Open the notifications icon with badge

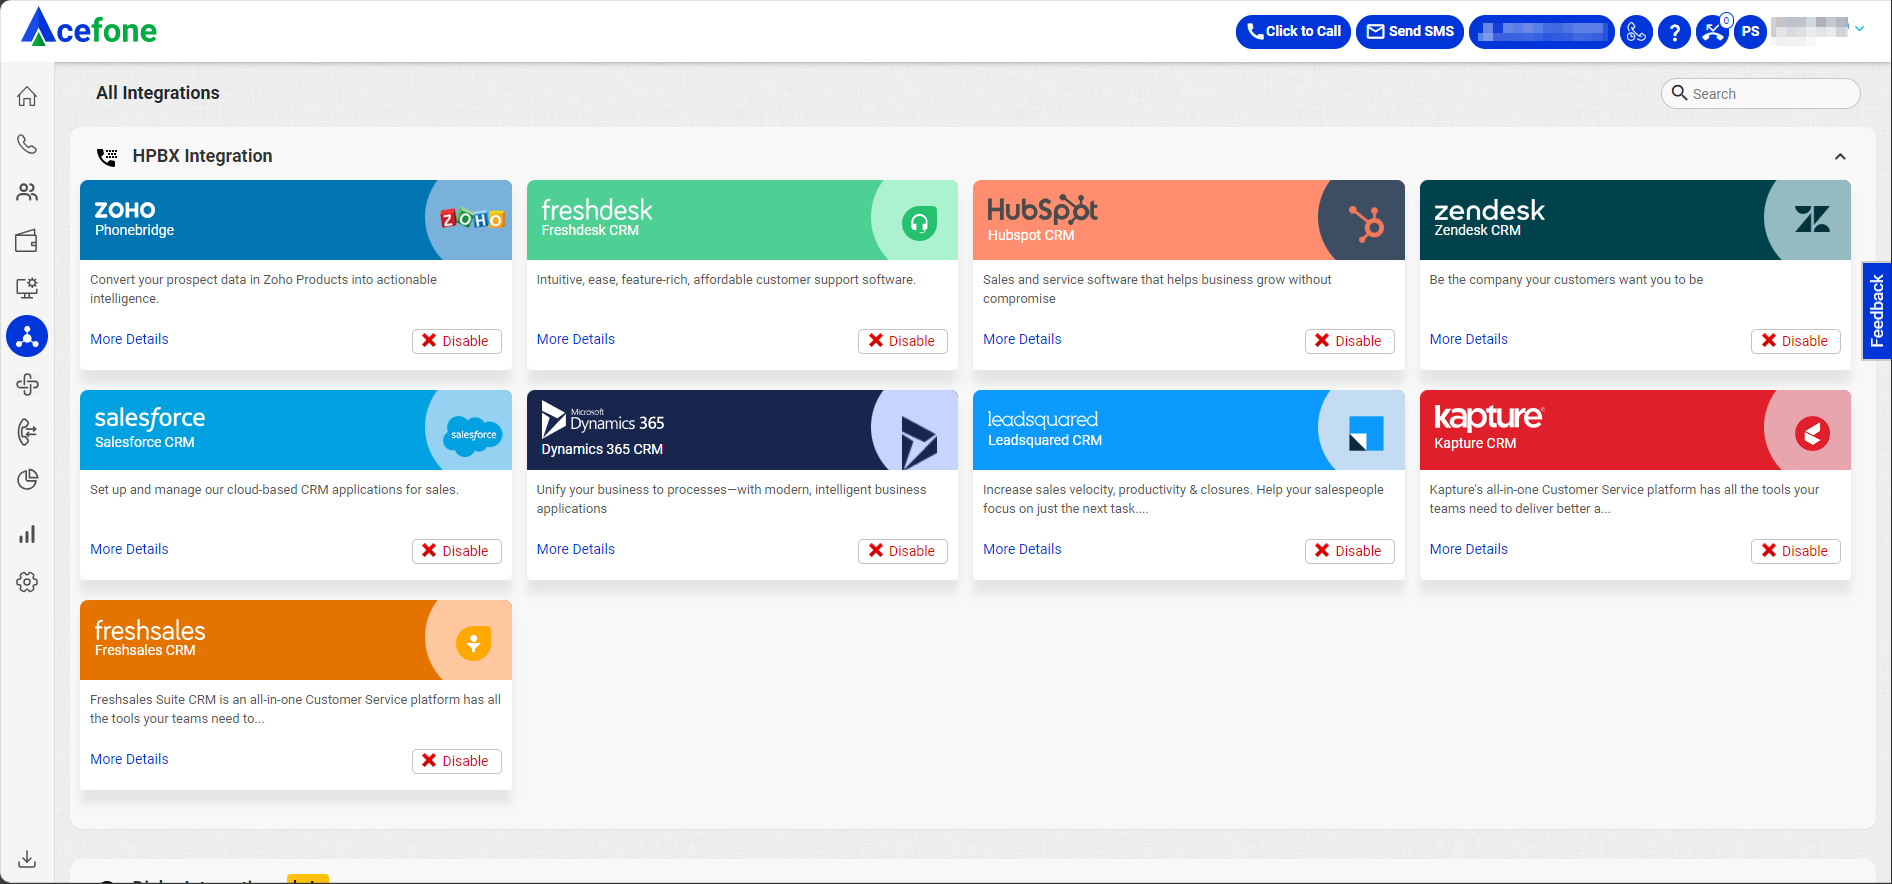(1713, 31)
